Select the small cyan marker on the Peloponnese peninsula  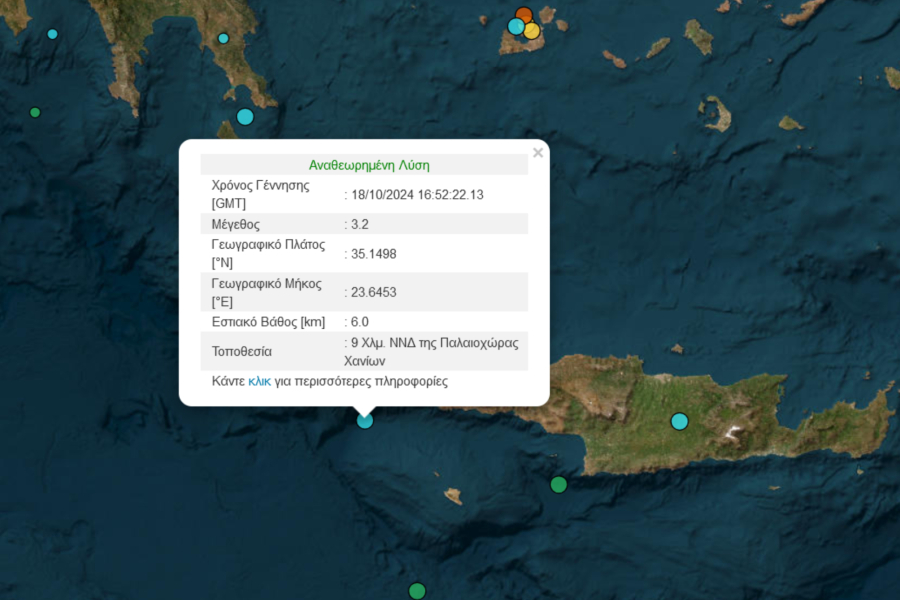point(223,38)
